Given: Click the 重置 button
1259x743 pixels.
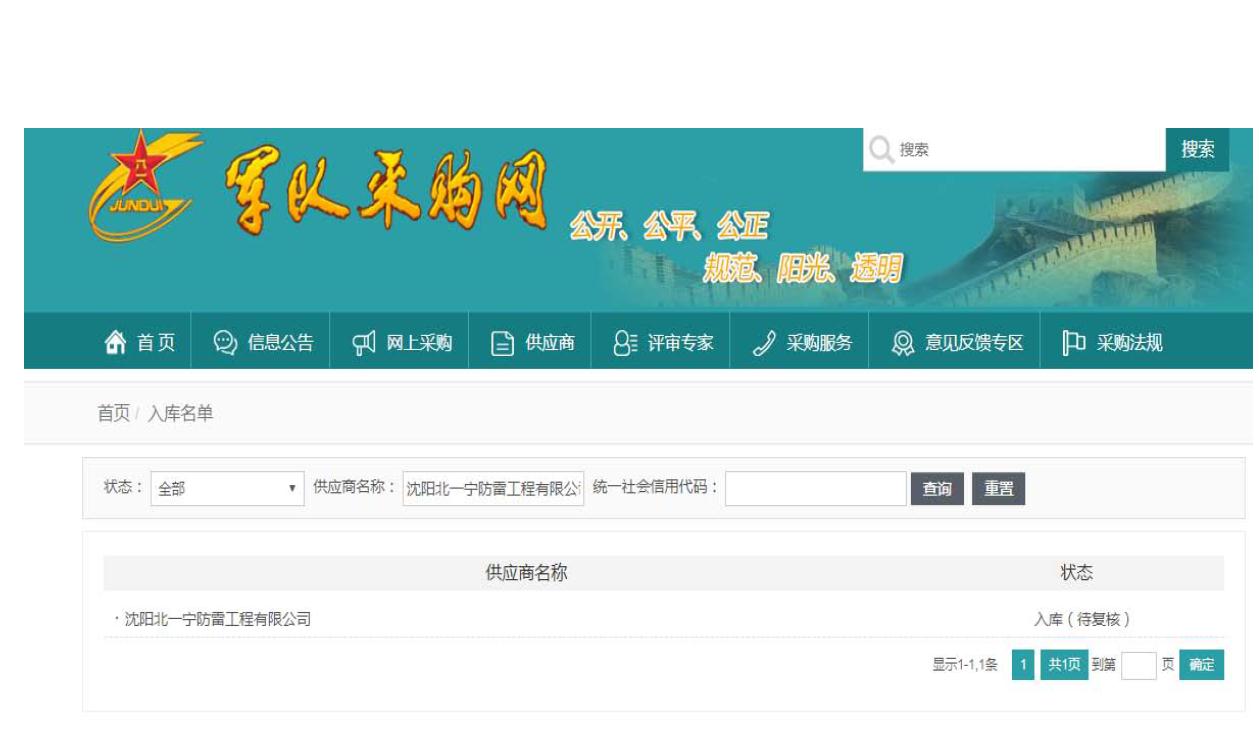Looking at the screenshot, I should [999, 489].
